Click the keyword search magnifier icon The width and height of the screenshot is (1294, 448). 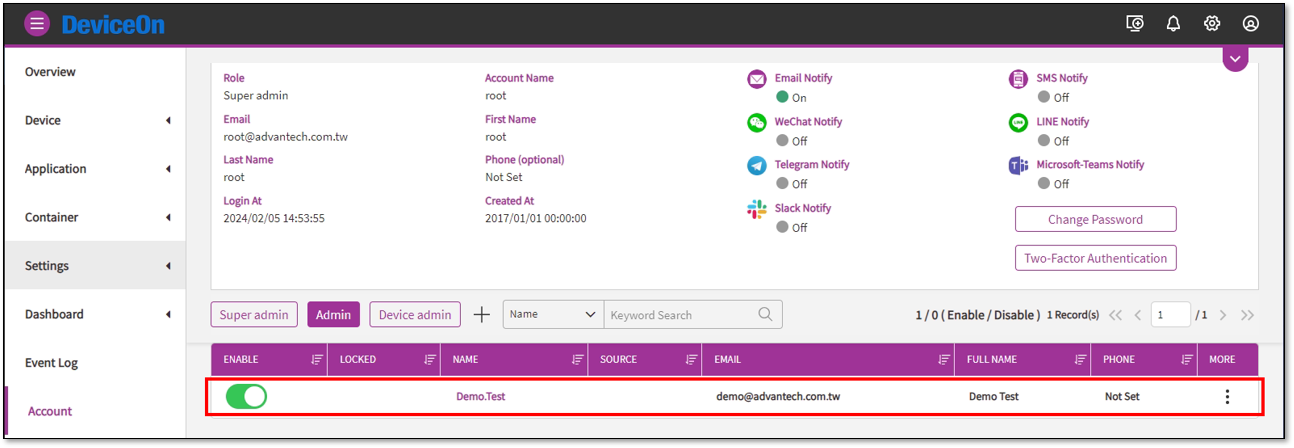(766, 314)
